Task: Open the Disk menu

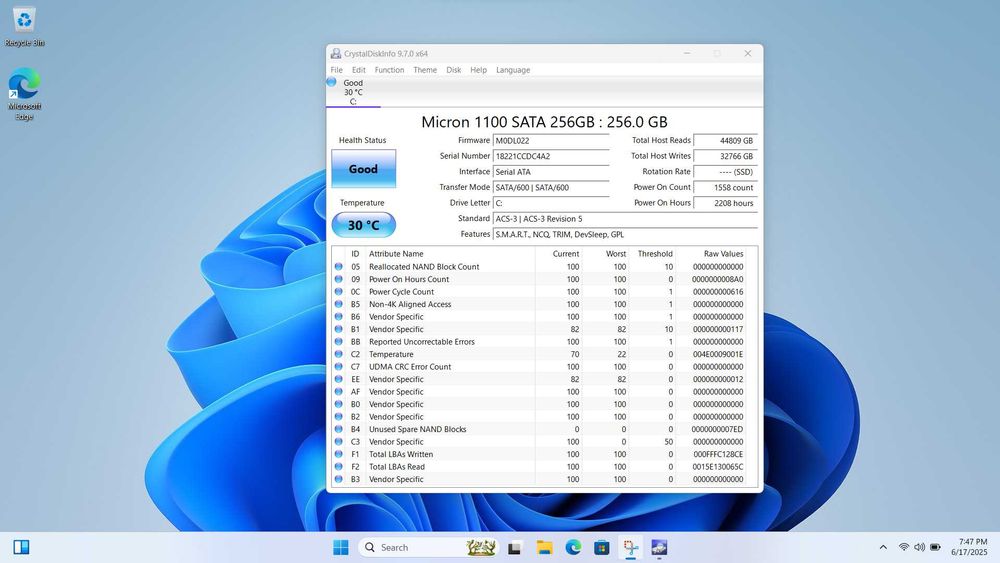Action: [453, 70]
